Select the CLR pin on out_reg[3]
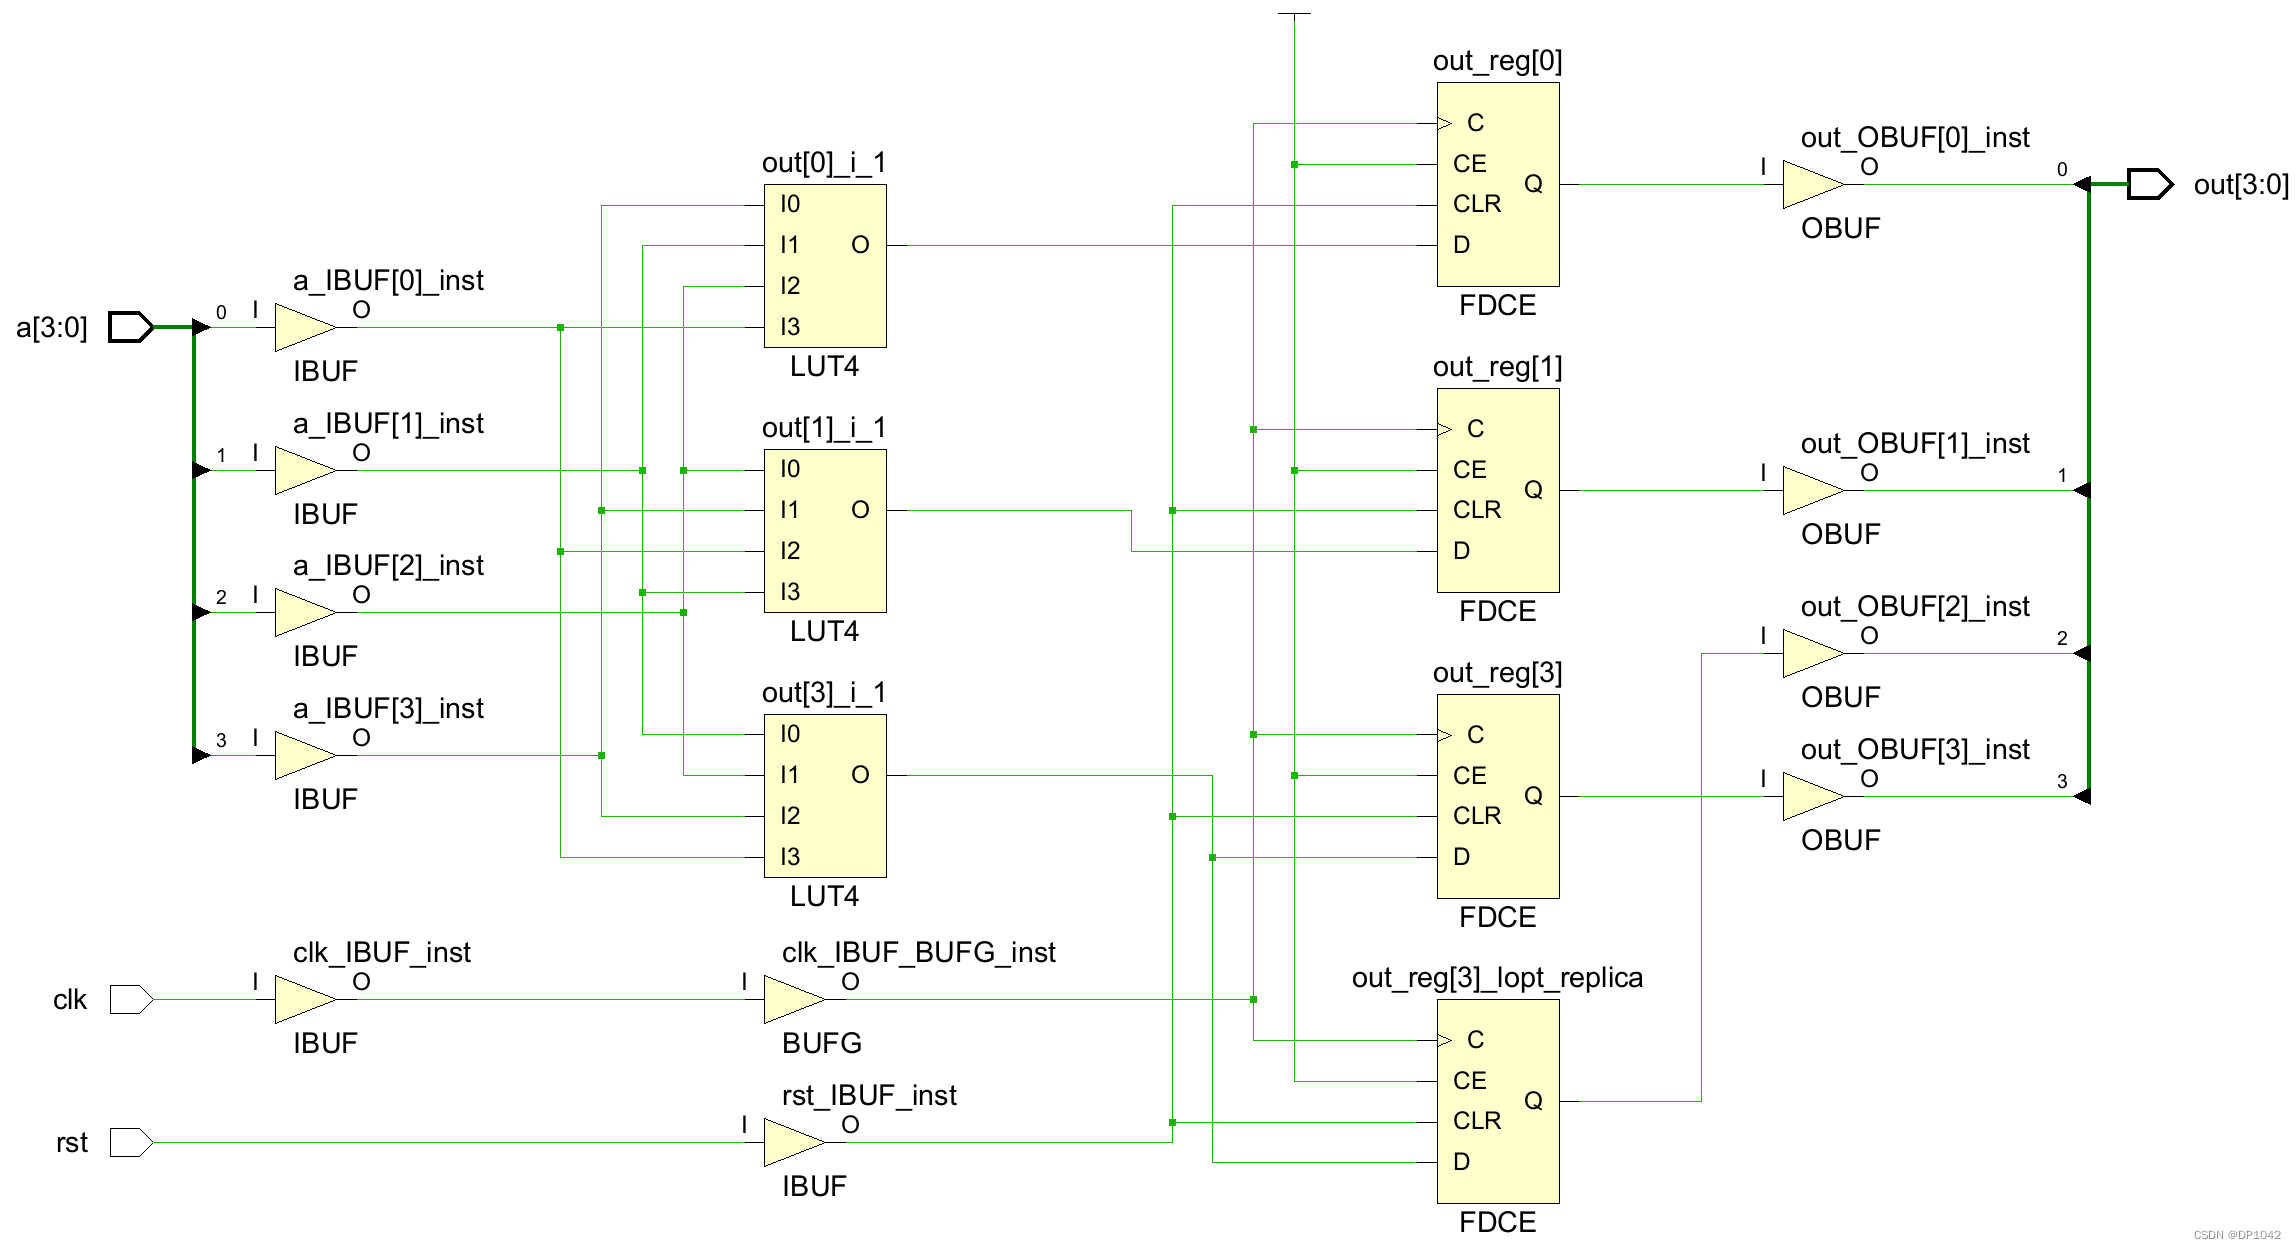2296x1249 pixels. coord(1478,815)
